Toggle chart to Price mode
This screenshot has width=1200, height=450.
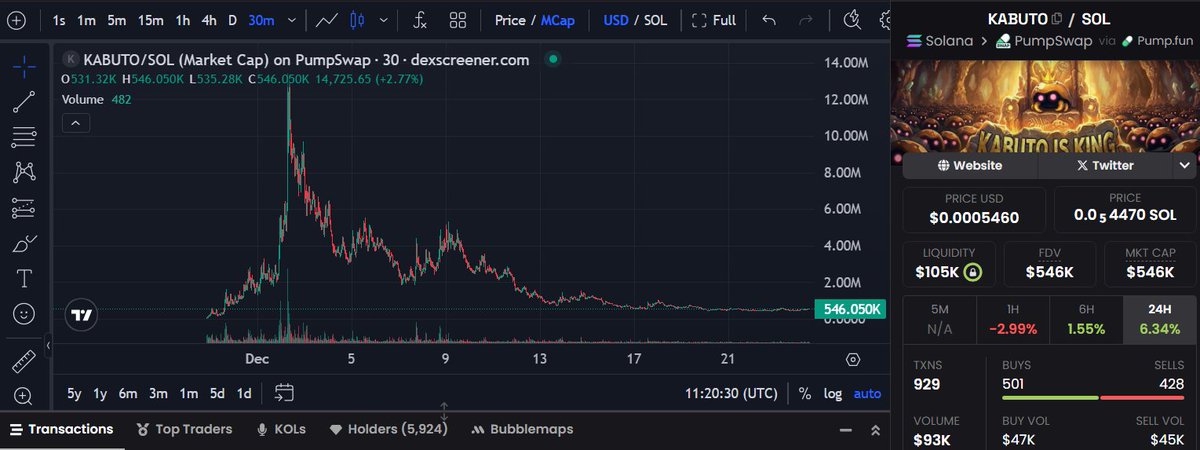[x=509, y=20]
